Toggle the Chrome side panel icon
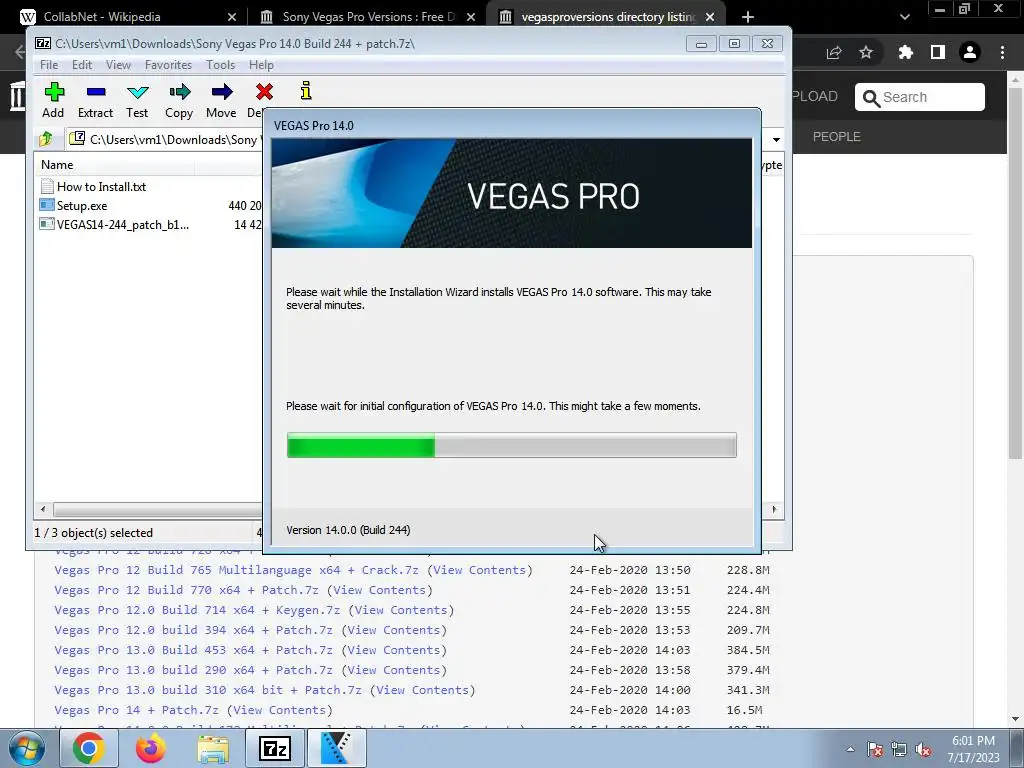Viewport: 1024px width, 768px height. pos(938,52)
